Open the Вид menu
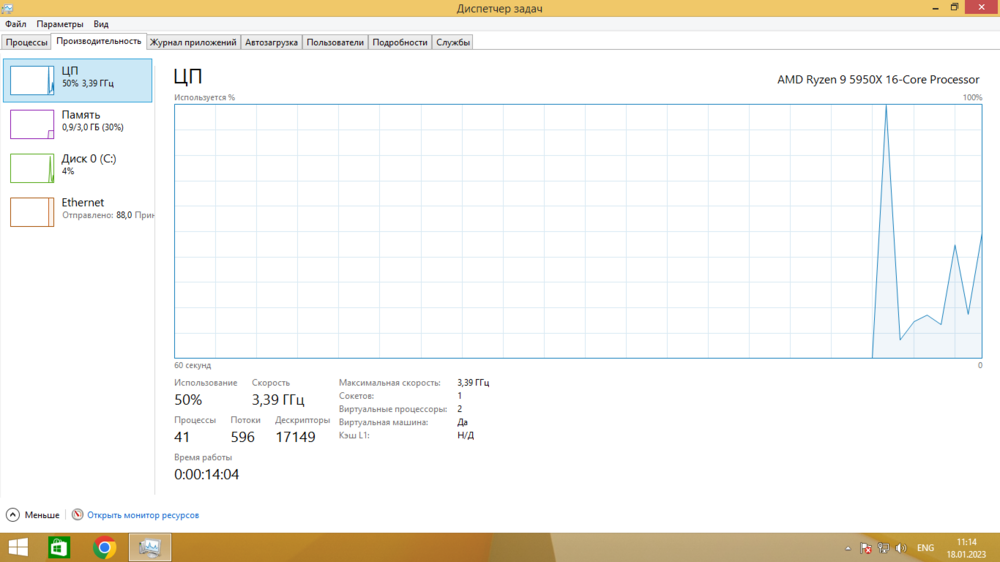Viewport: 1000px width, 562px height. point(101,24)
